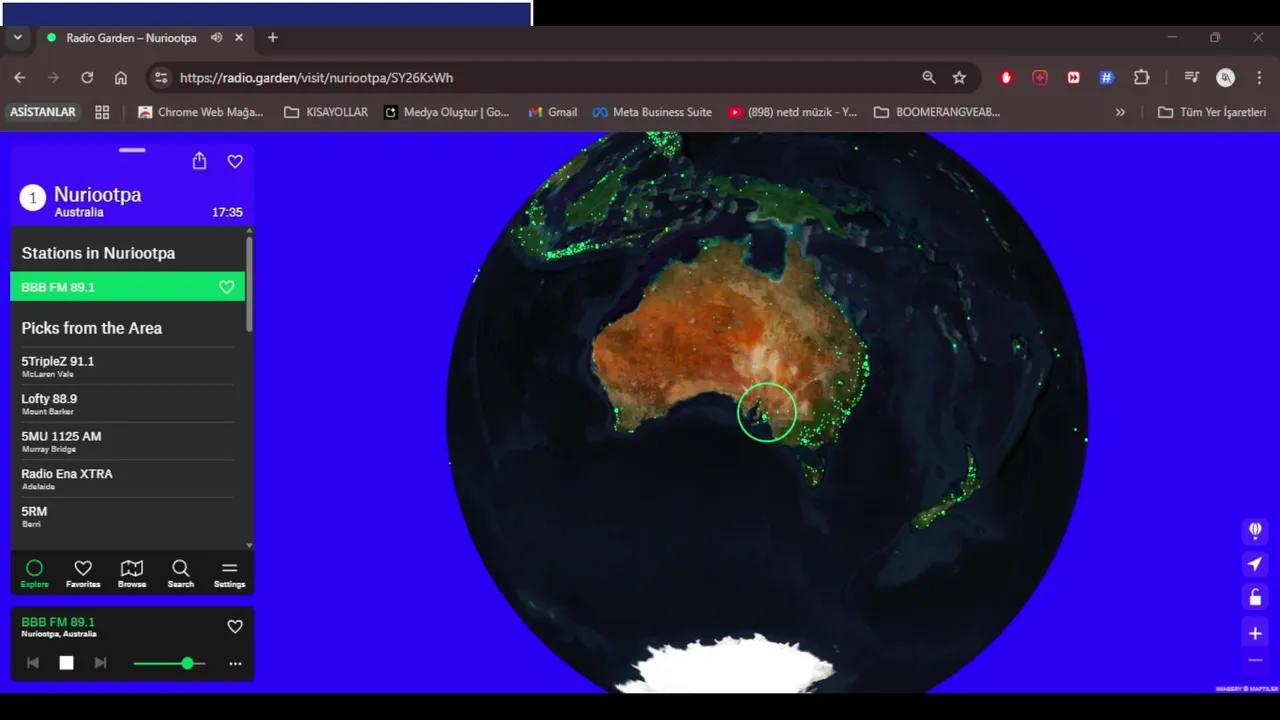View site information icon in address bar

pyautogui.click(x=161, y=77)
